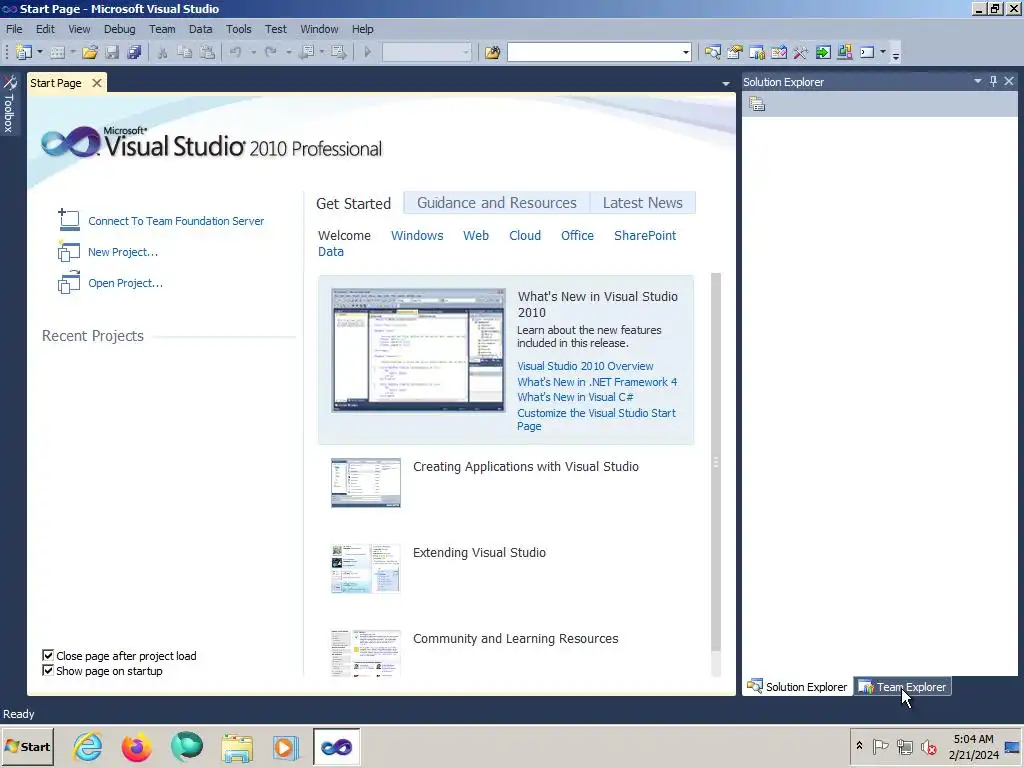Open What's New in Visual C# link

(575, 397)
